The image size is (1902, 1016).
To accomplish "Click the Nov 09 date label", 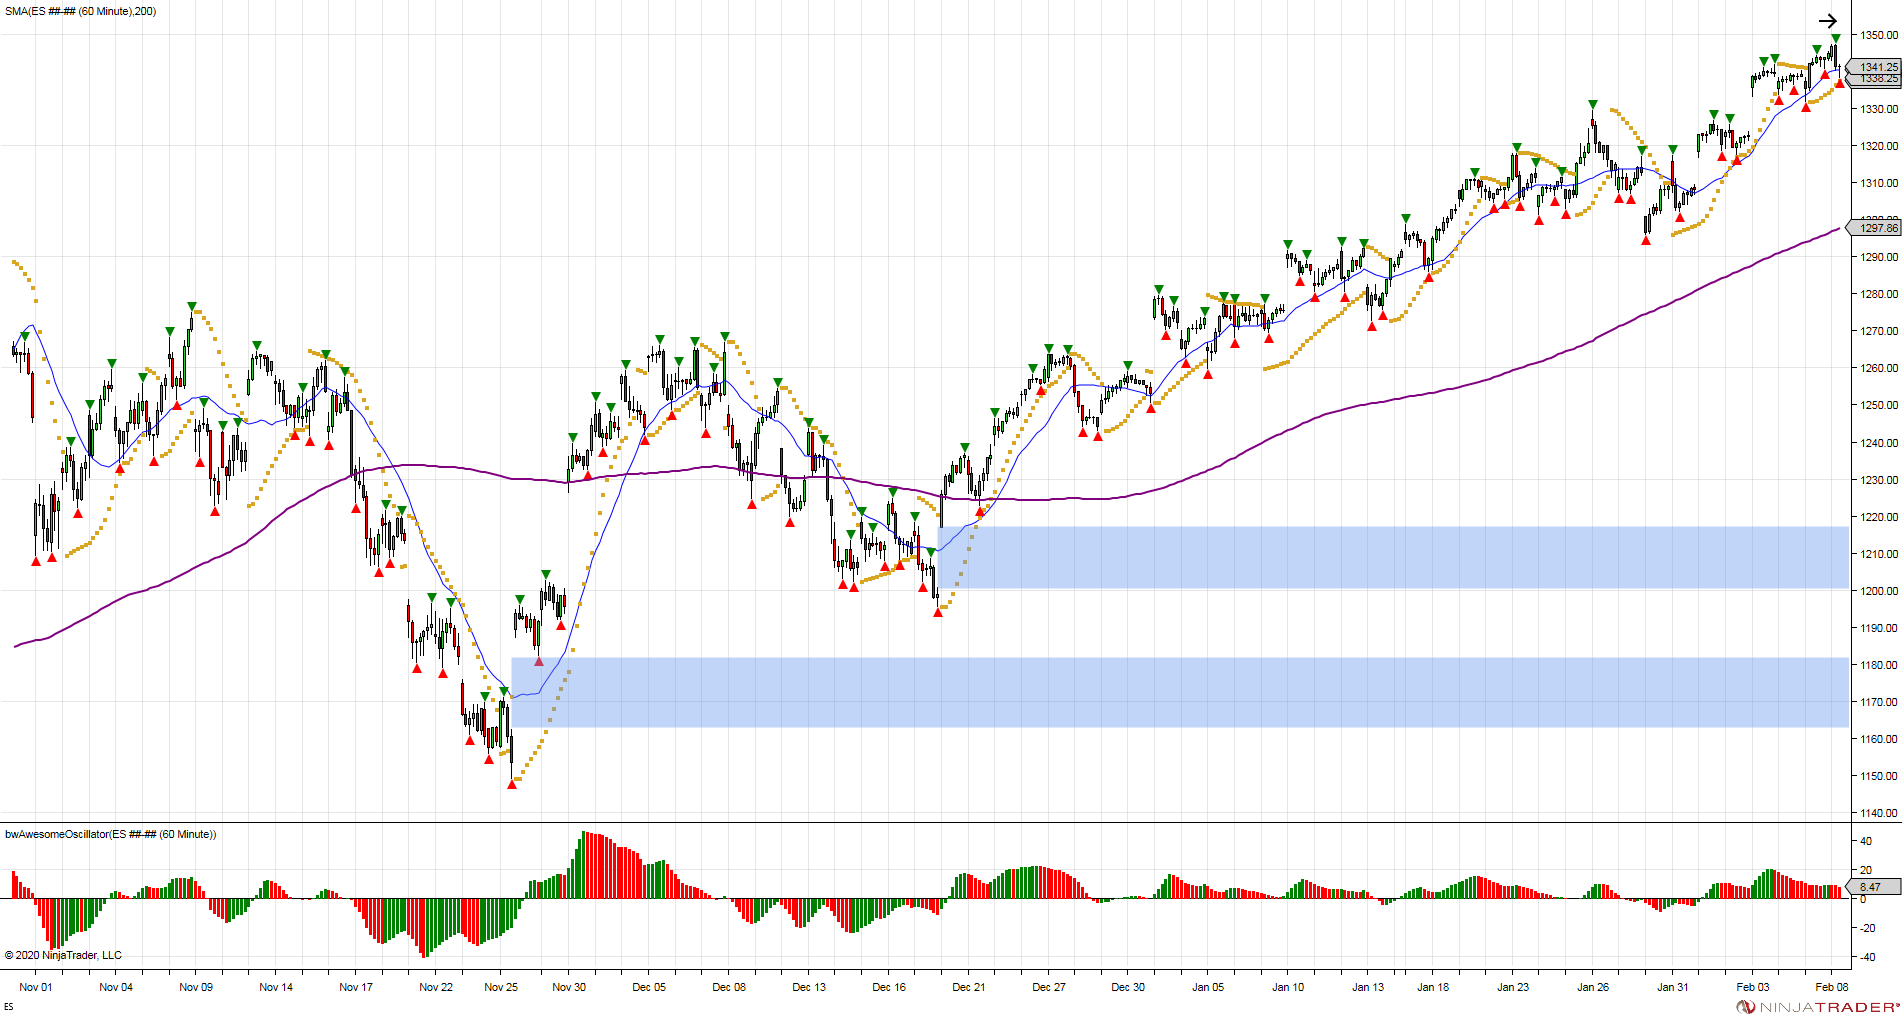I will coord(196,987).
